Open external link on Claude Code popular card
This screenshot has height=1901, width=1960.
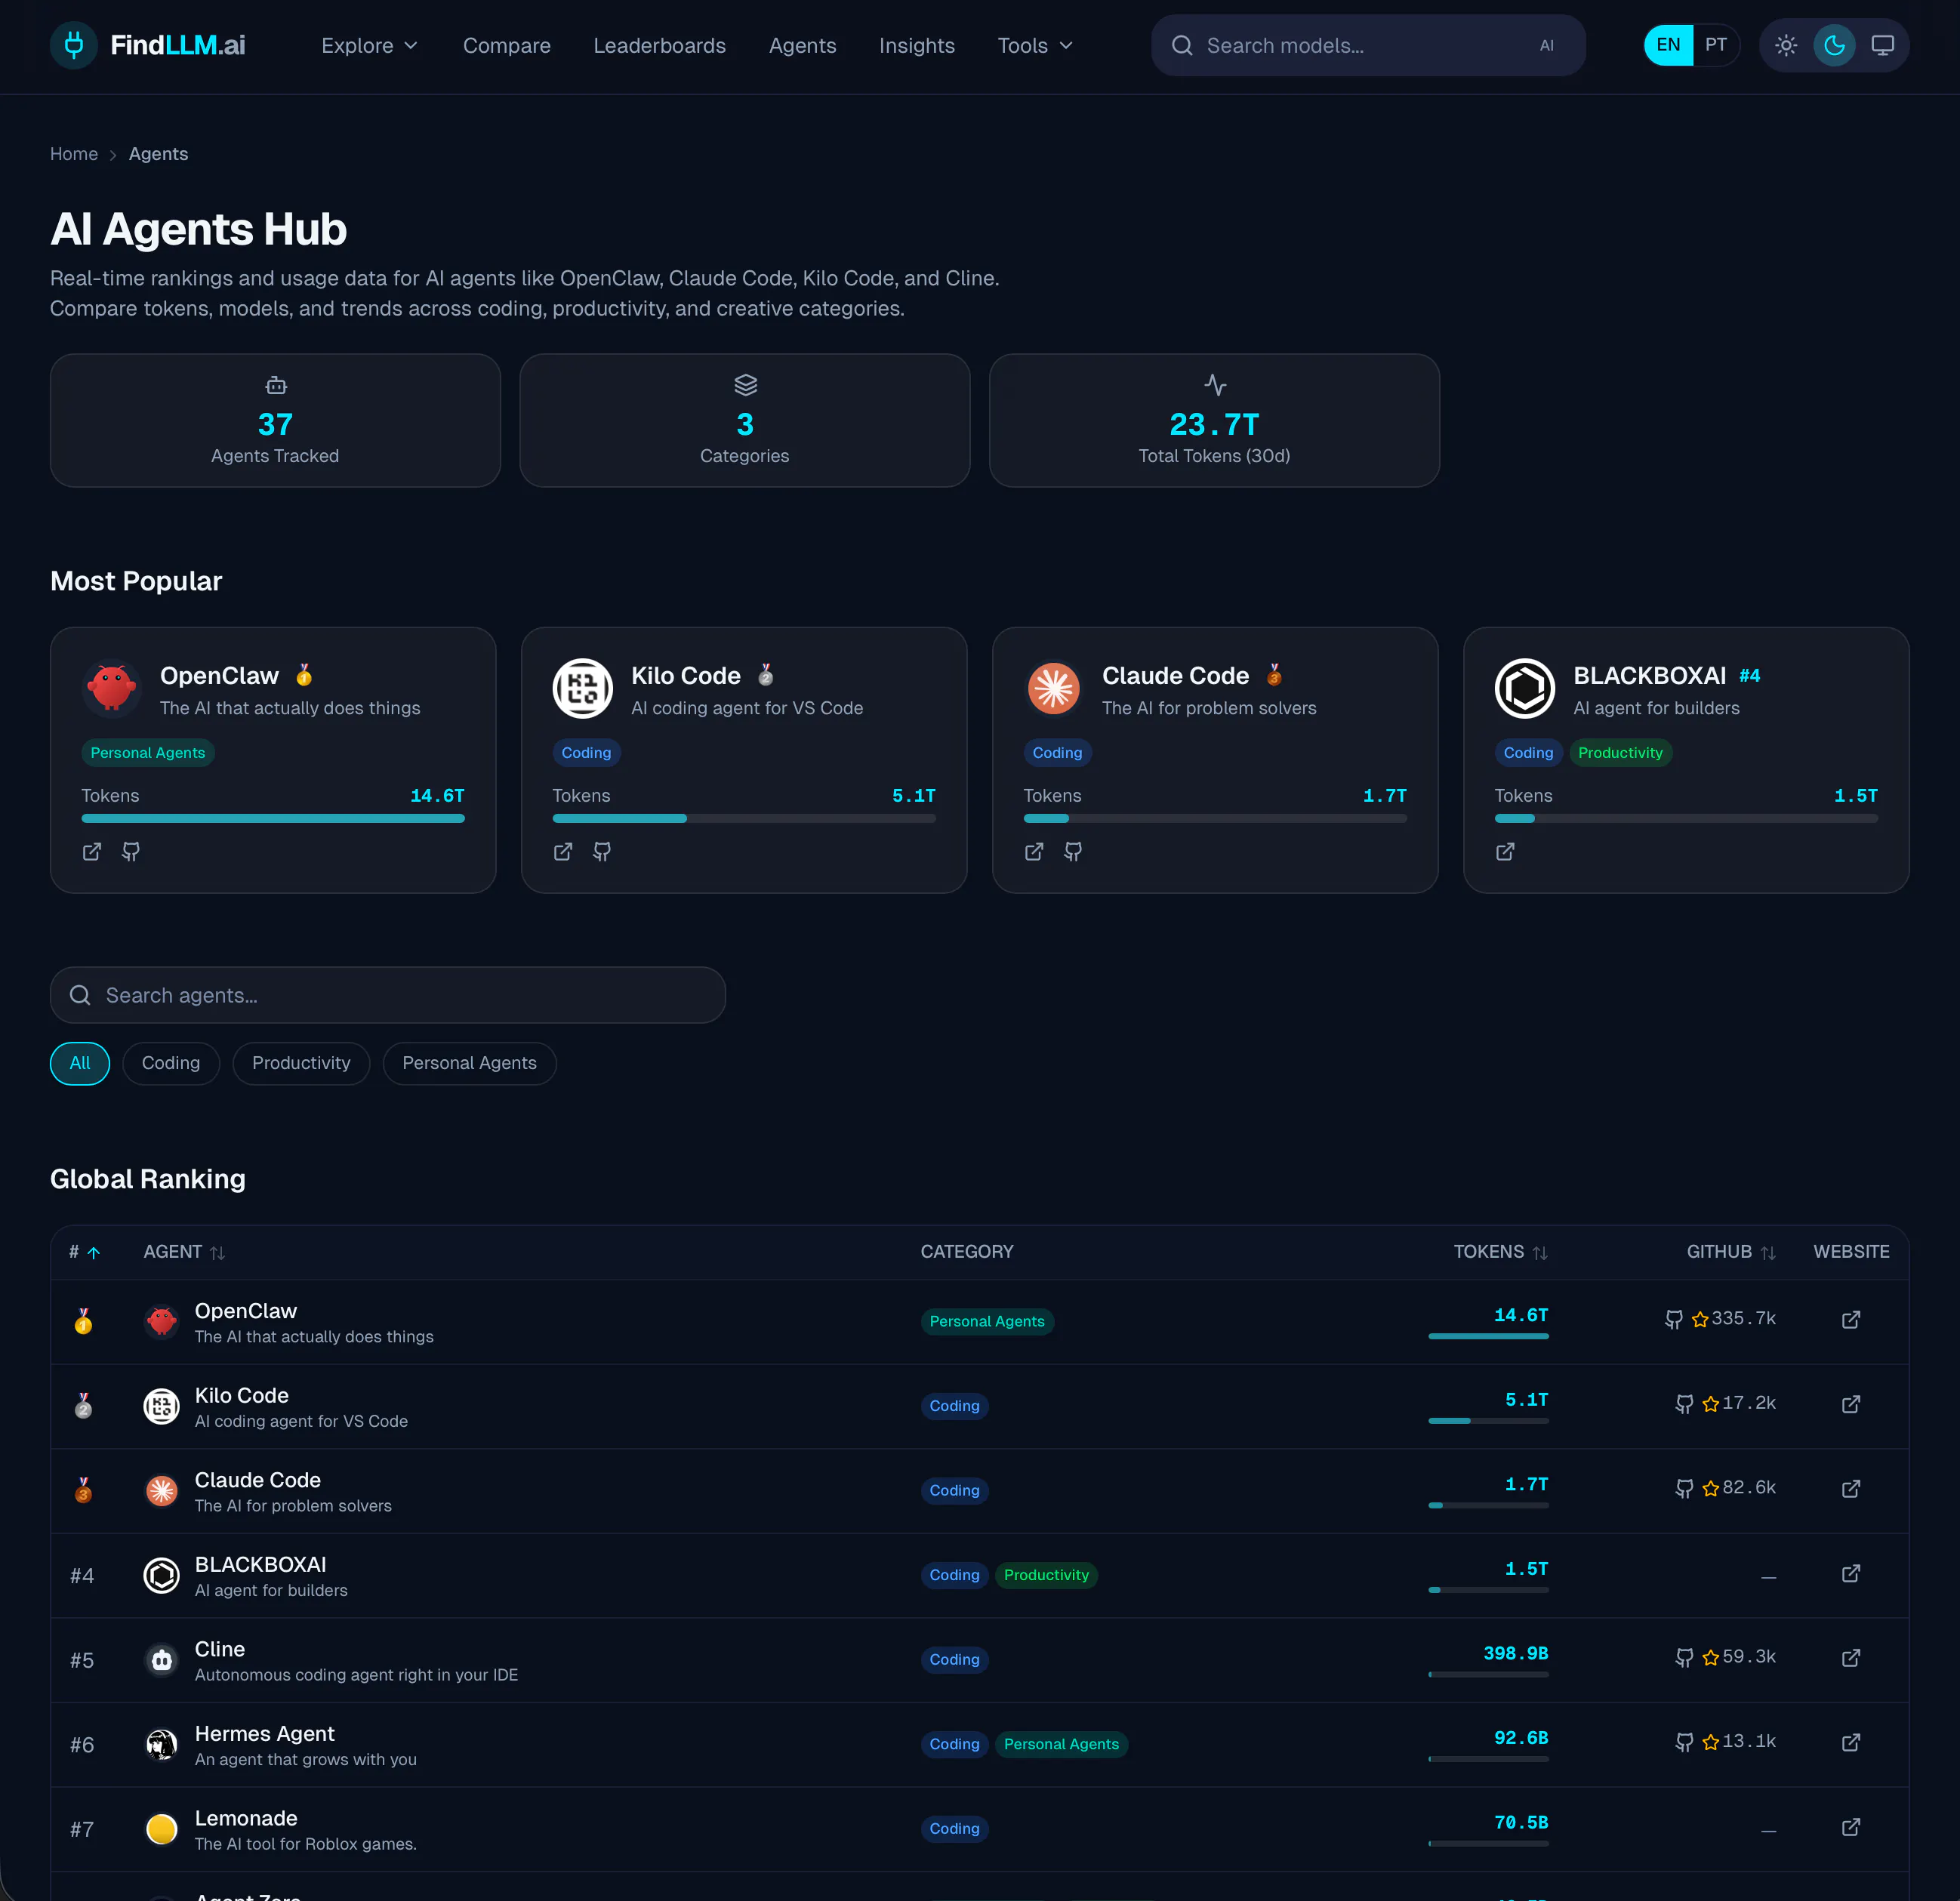point(1034,852)
